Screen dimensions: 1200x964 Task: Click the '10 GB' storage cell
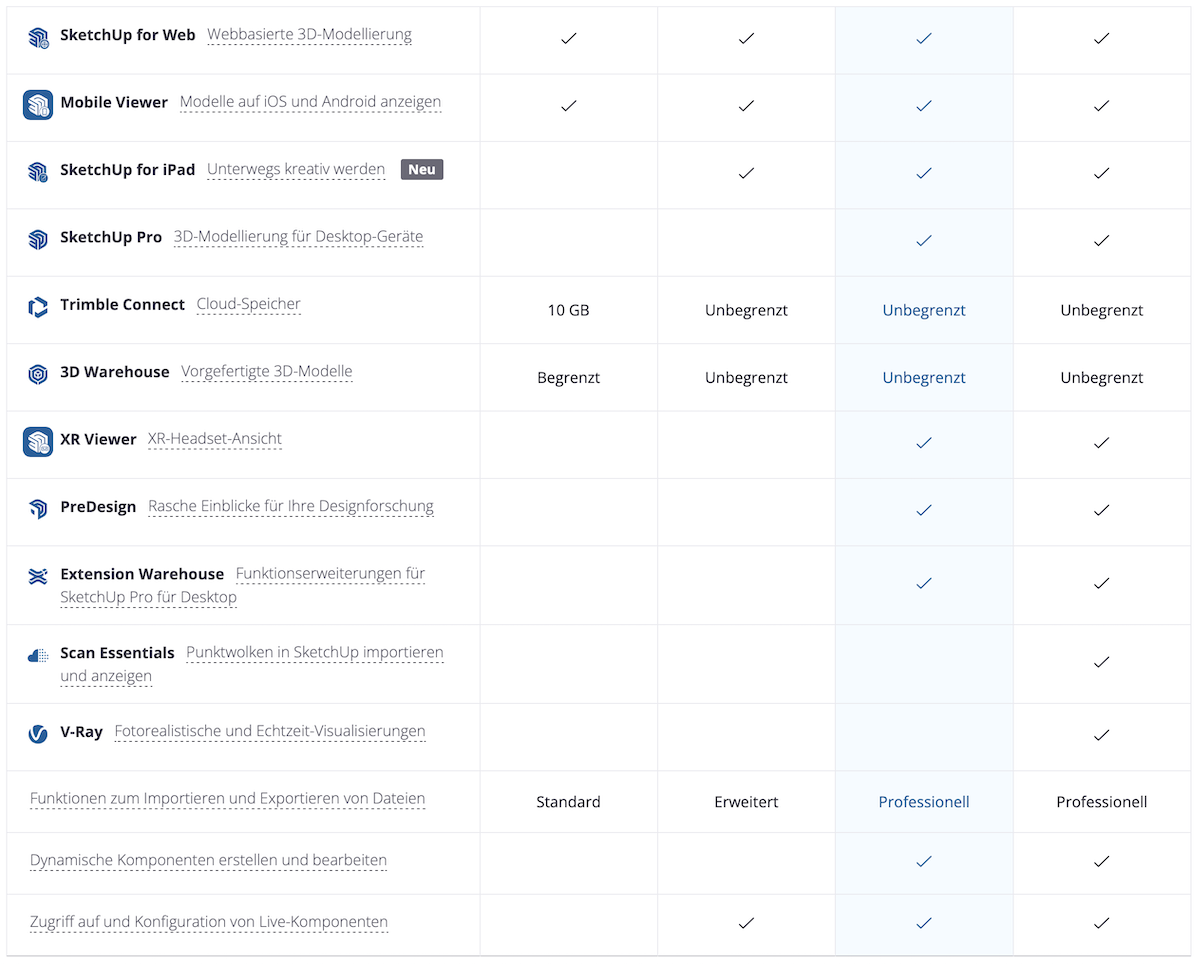568,310
